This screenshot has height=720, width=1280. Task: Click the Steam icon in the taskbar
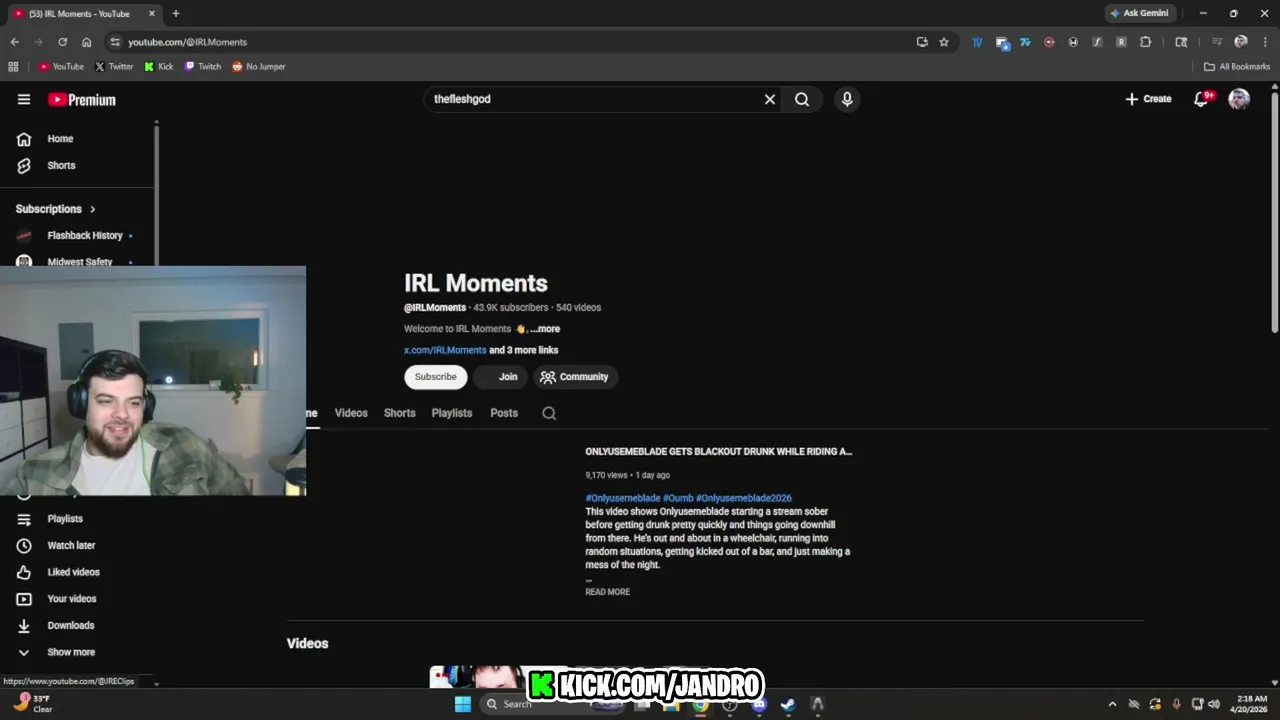click(788, 704)
